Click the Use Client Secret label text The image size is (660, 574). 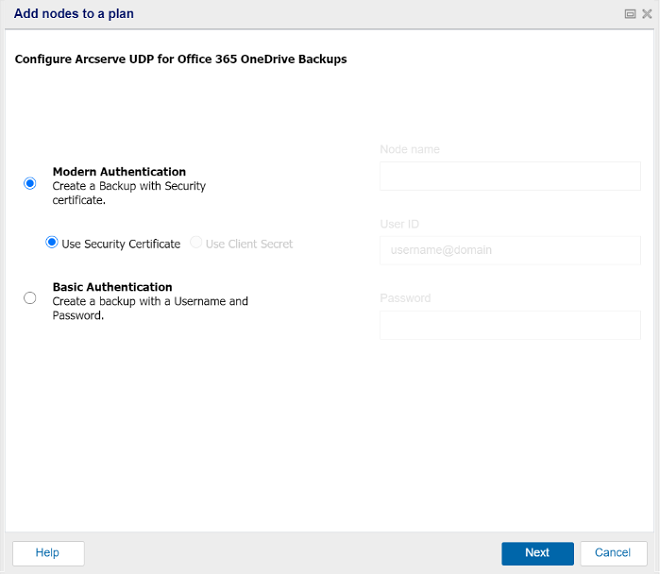point(249,244)
